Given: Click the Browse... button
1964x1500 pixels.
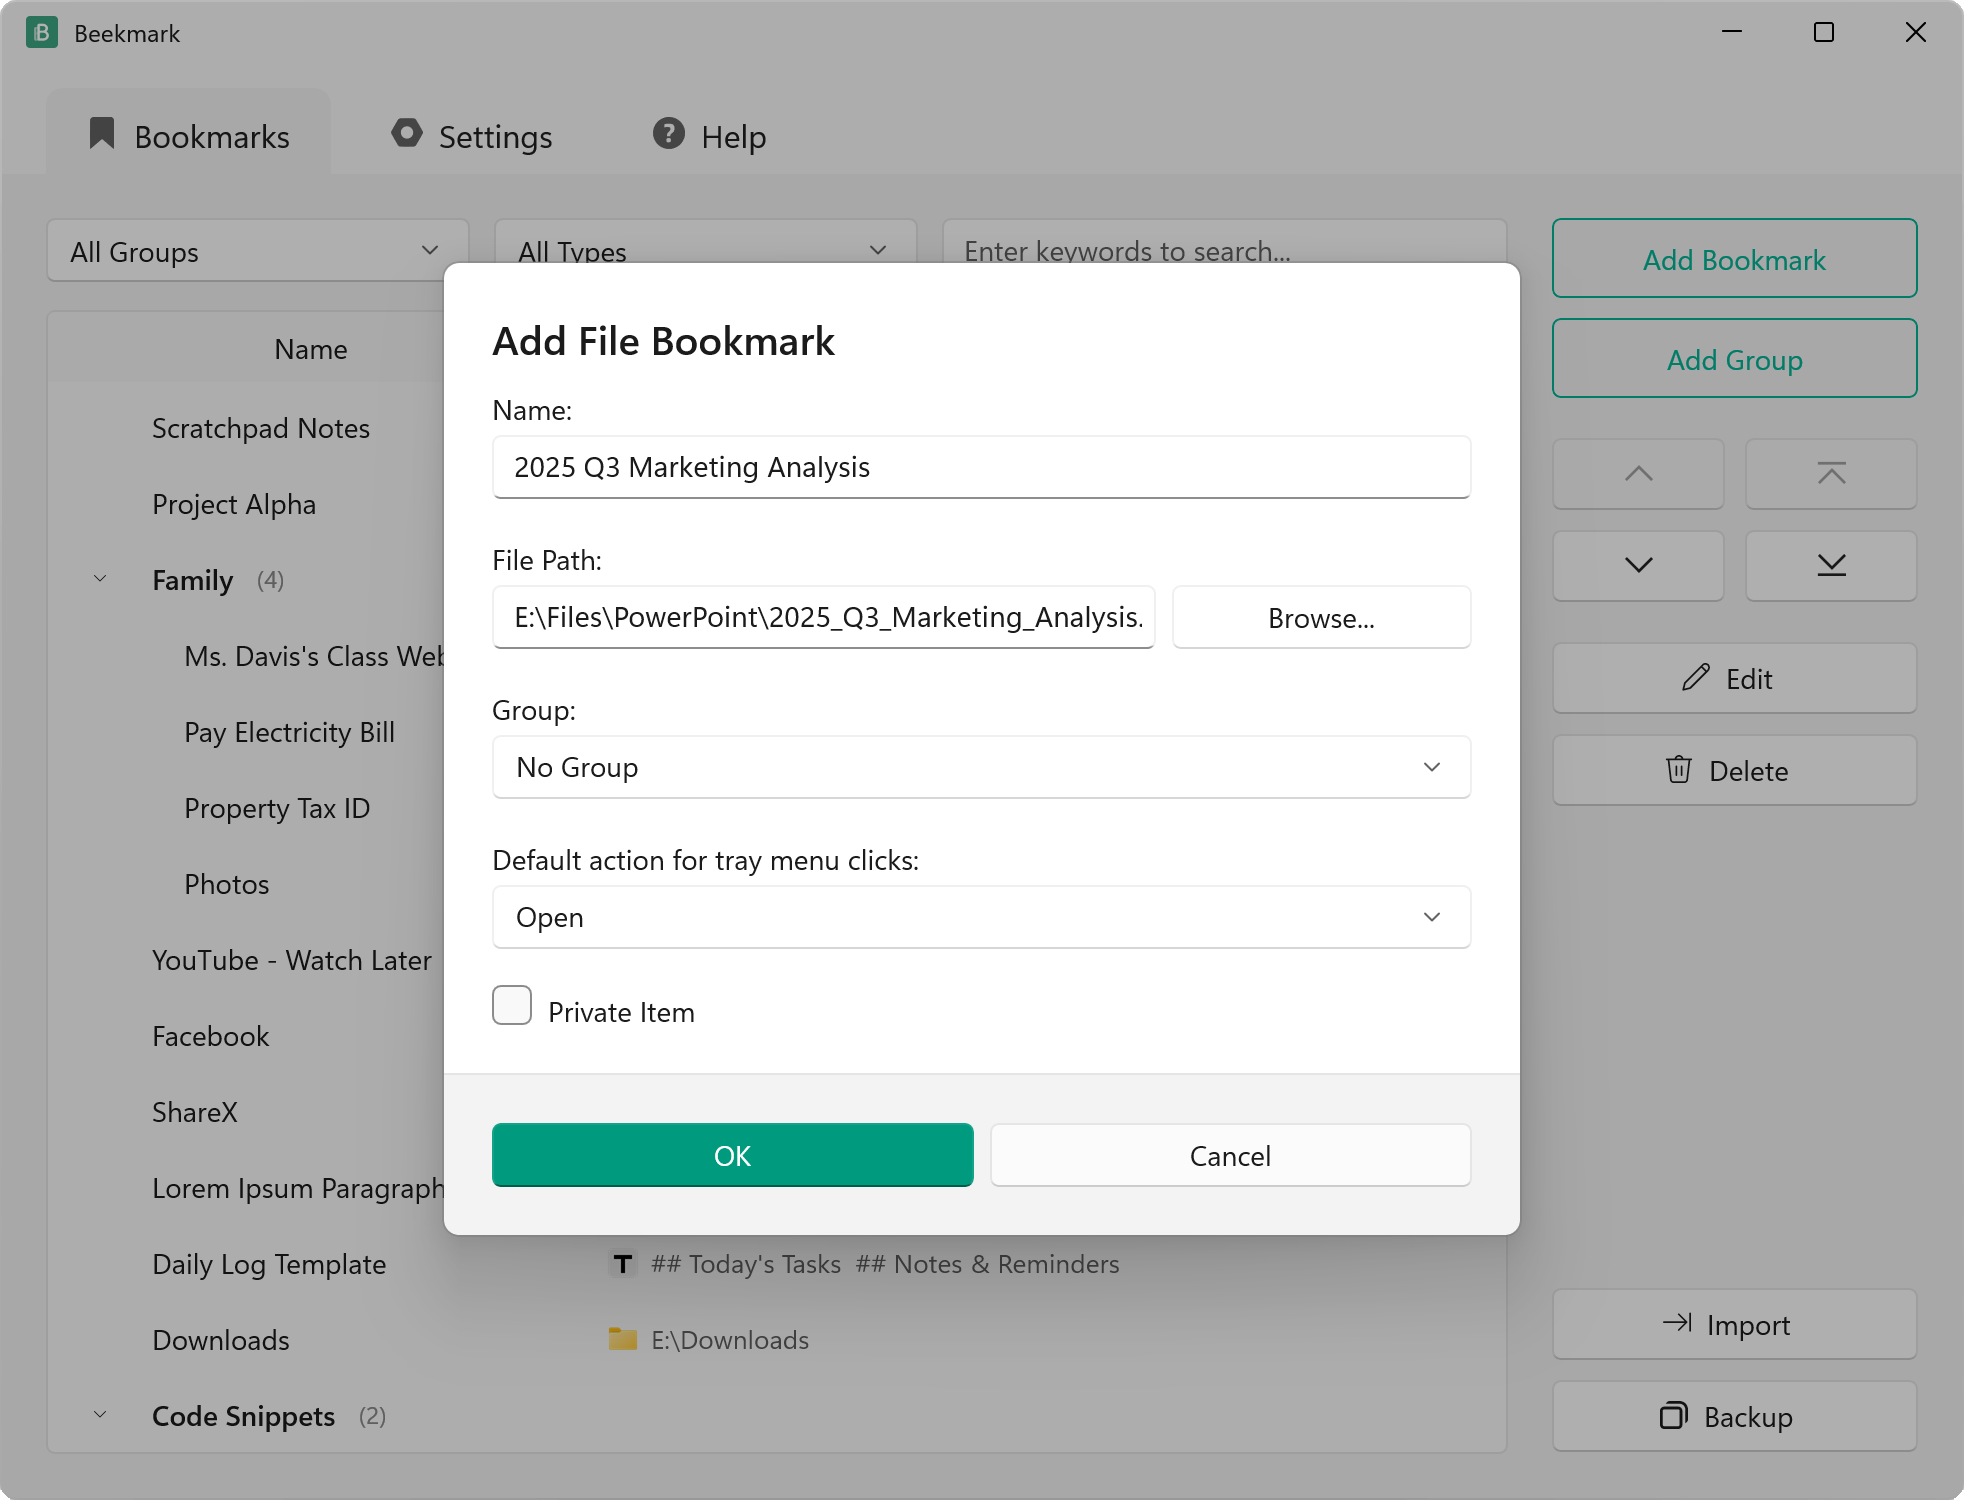Looking at the screenshot, I should [x=1321, y=617].
